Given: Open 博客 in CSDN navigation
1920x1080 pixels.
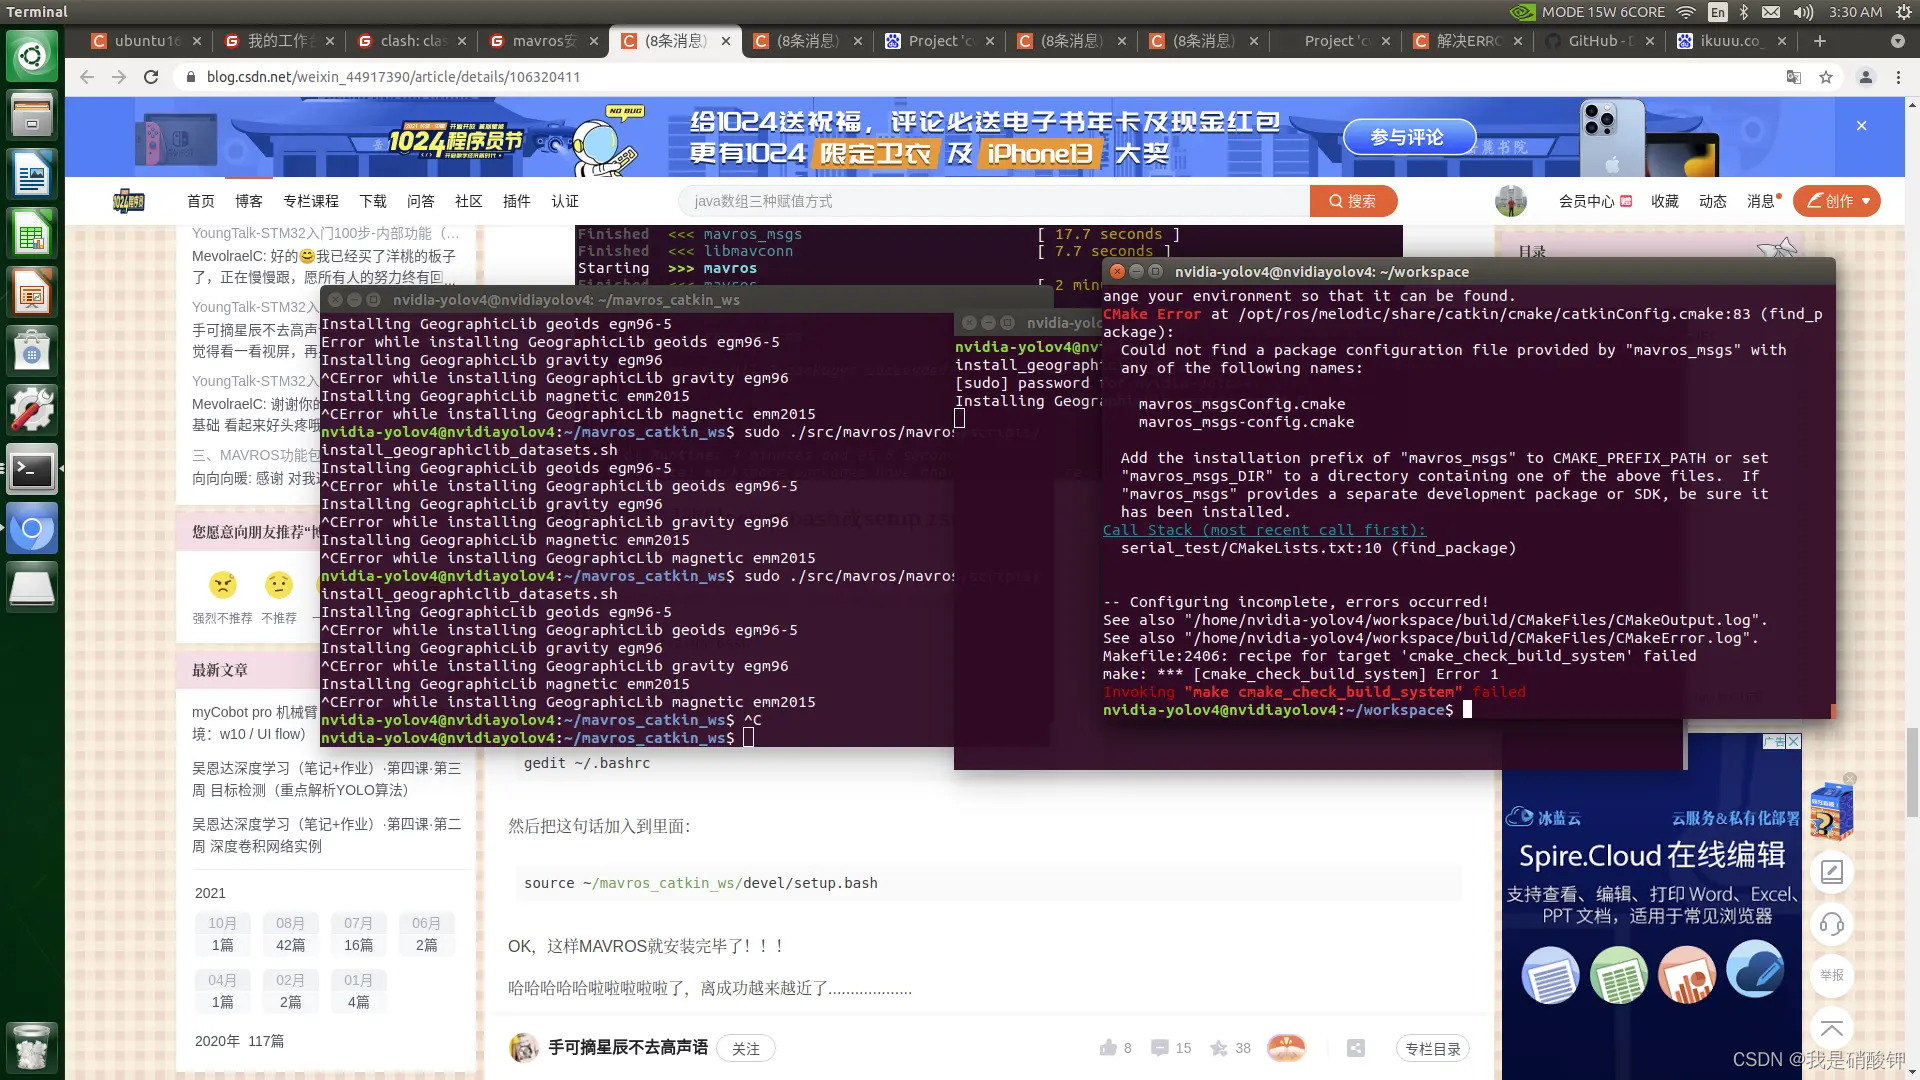Looking at the screenshot, I should pyautogui.click(x=249, y=201).
